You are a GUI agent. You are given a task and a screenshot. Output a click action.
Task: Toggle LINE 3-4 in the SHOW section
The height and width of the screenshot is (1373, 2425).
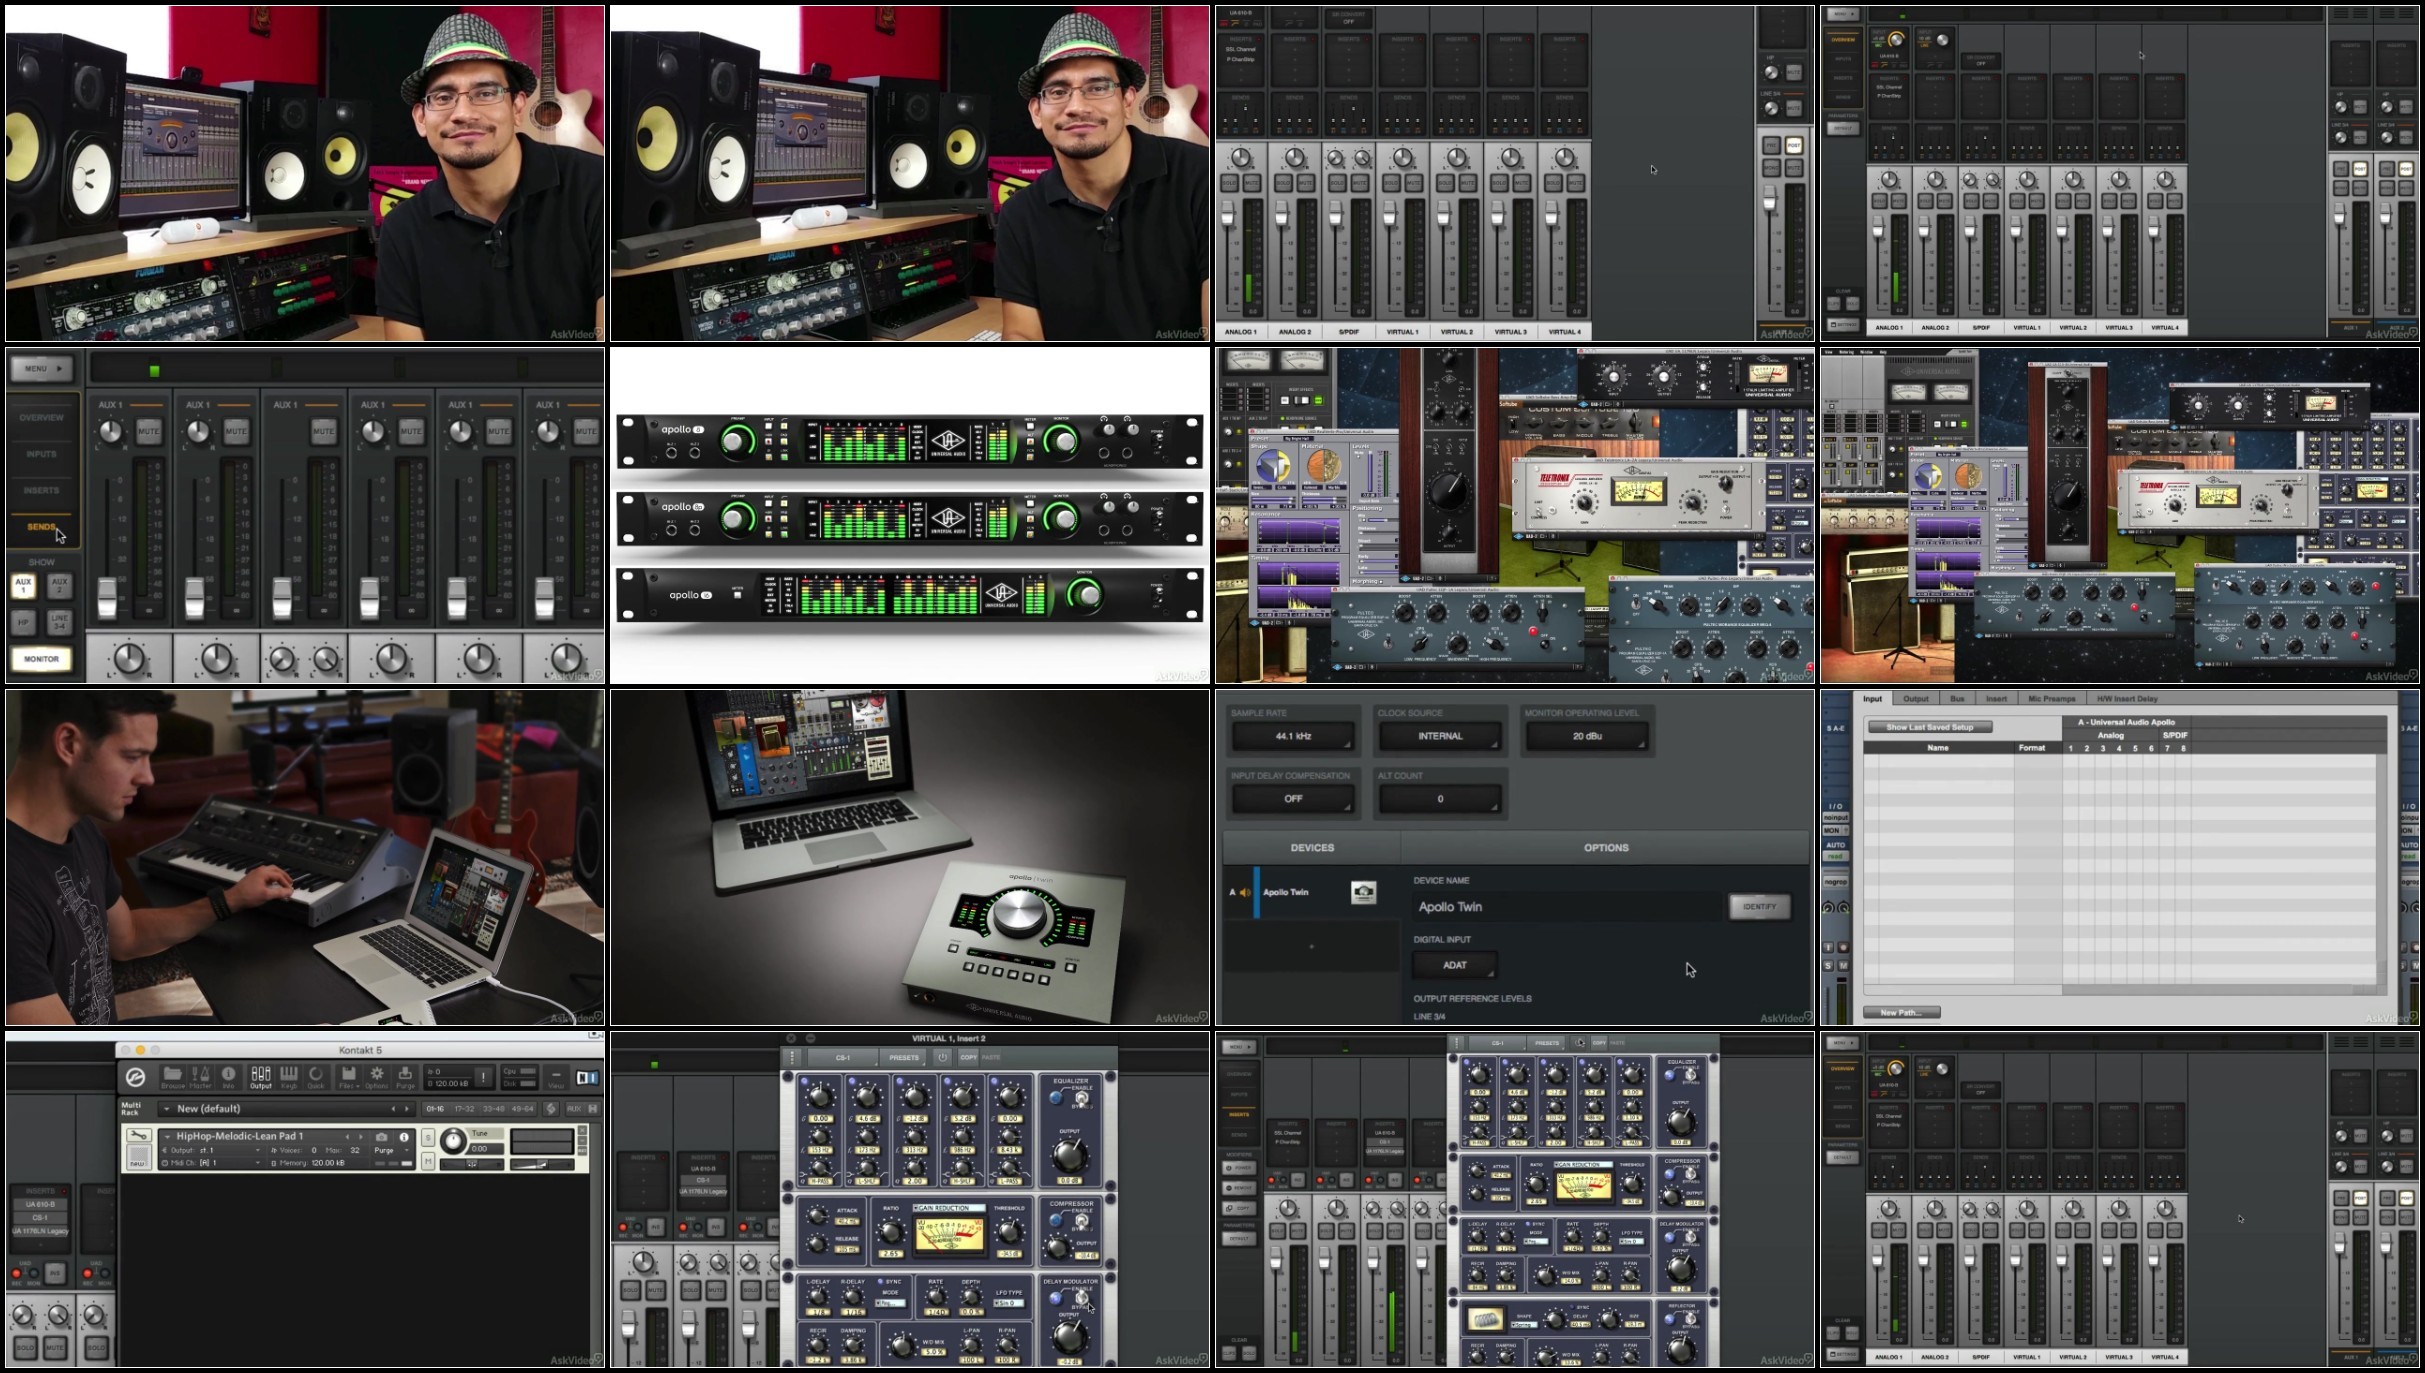(59, 622)
